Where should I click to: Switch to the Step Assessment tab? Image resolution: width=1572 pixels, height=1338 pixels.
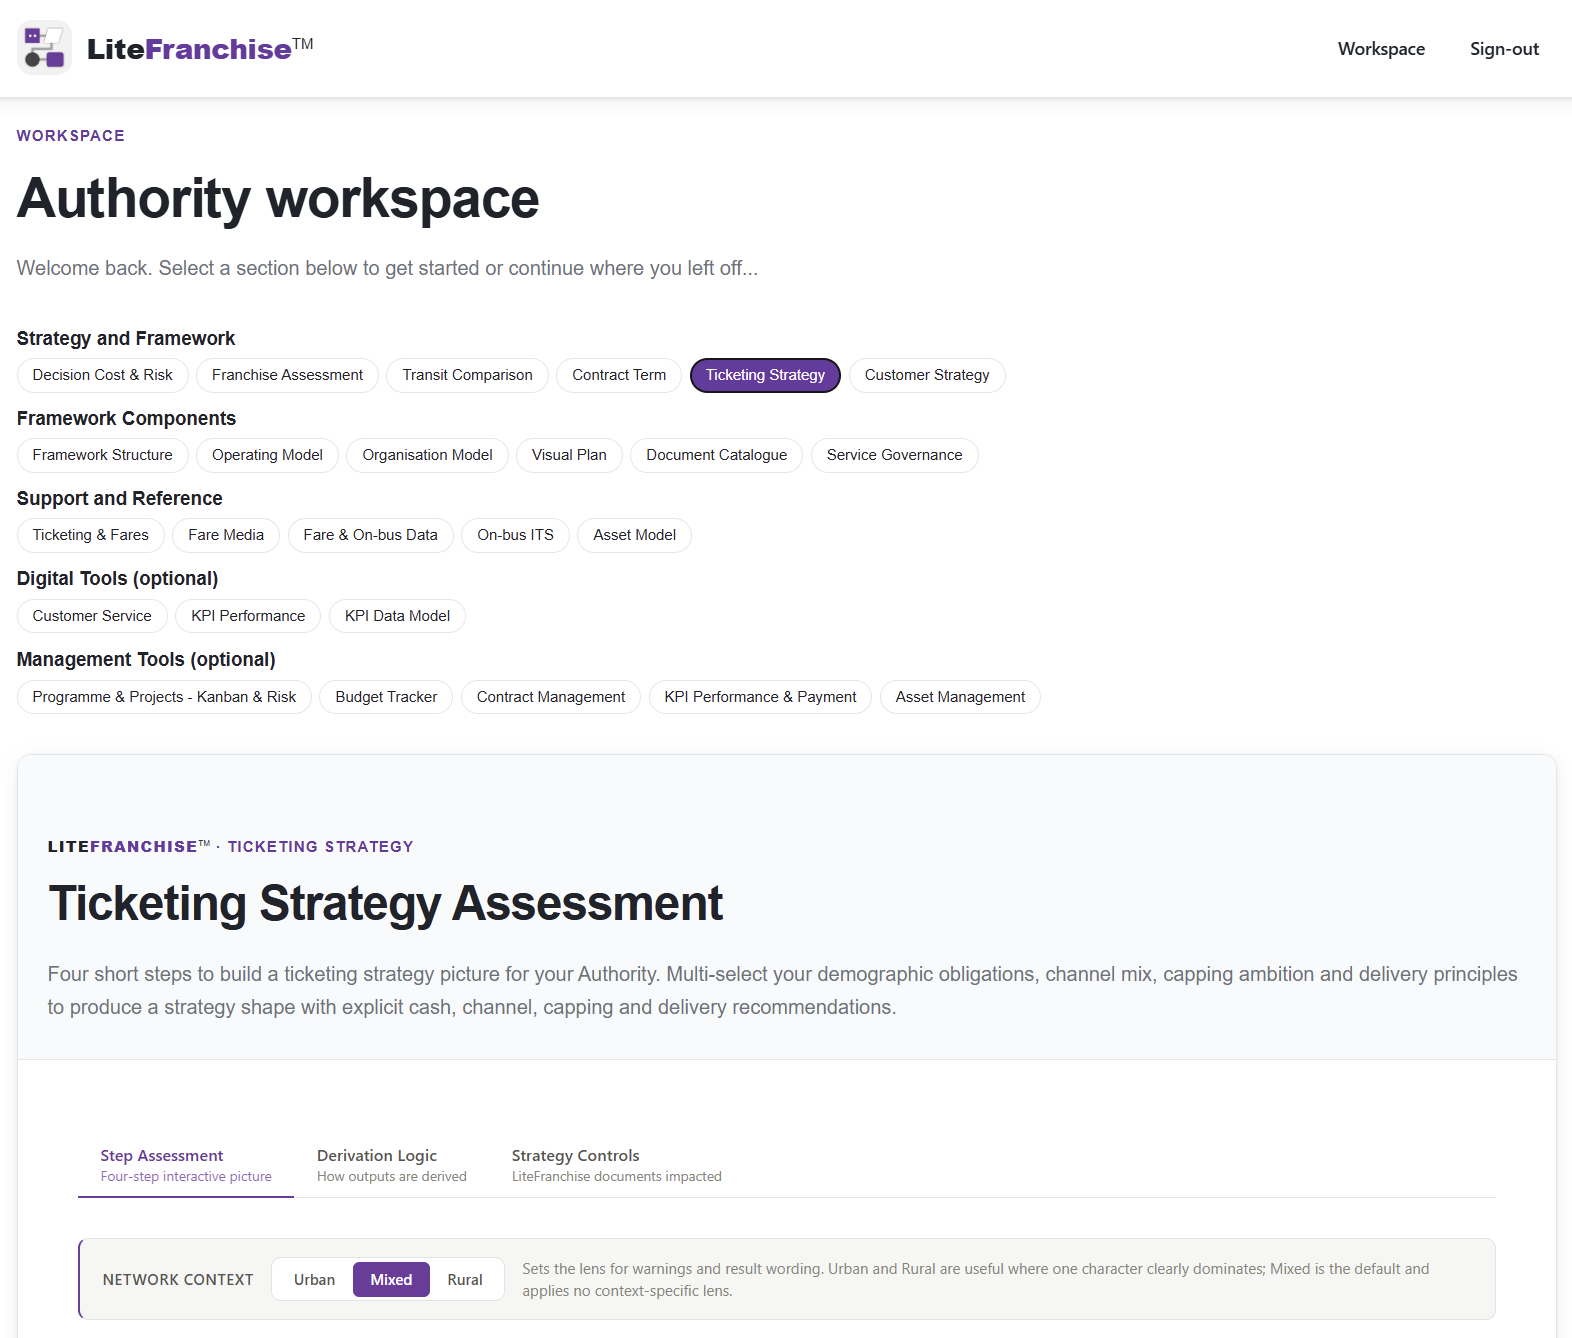coord(186,1165)
